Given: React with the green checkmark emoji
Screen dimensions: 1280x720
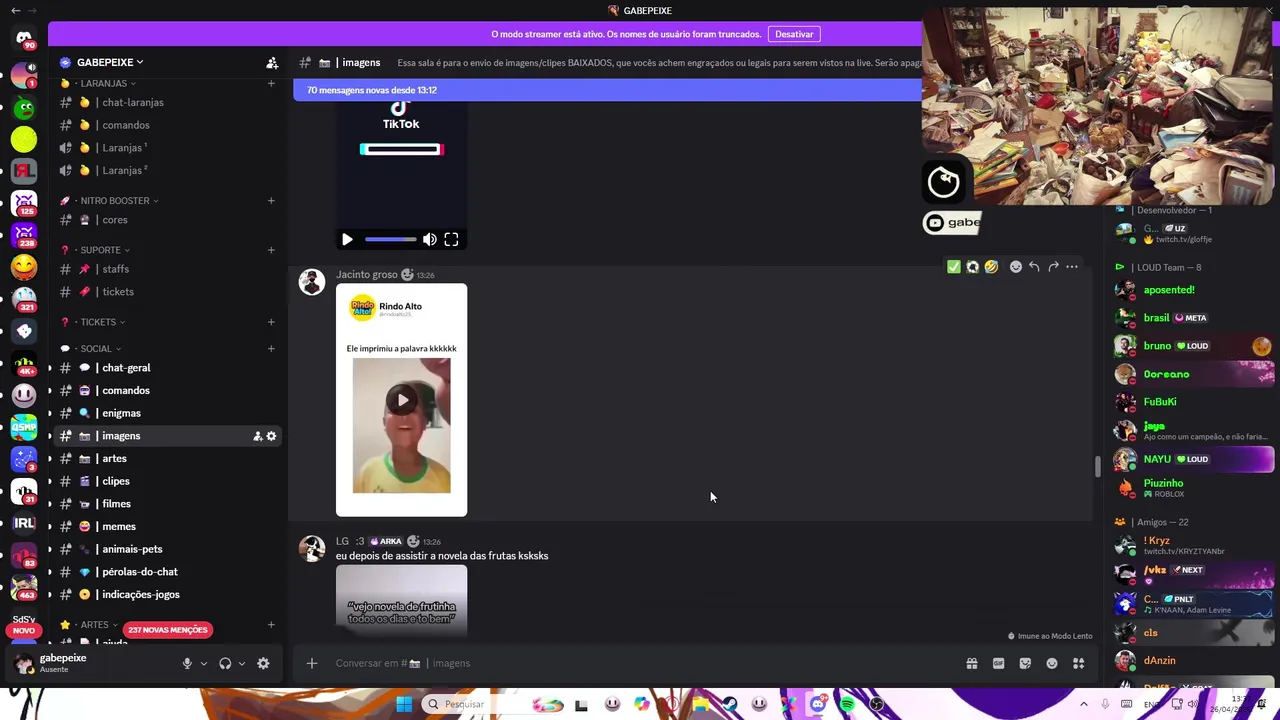Looking at the screenshot, I should [953, 267].
